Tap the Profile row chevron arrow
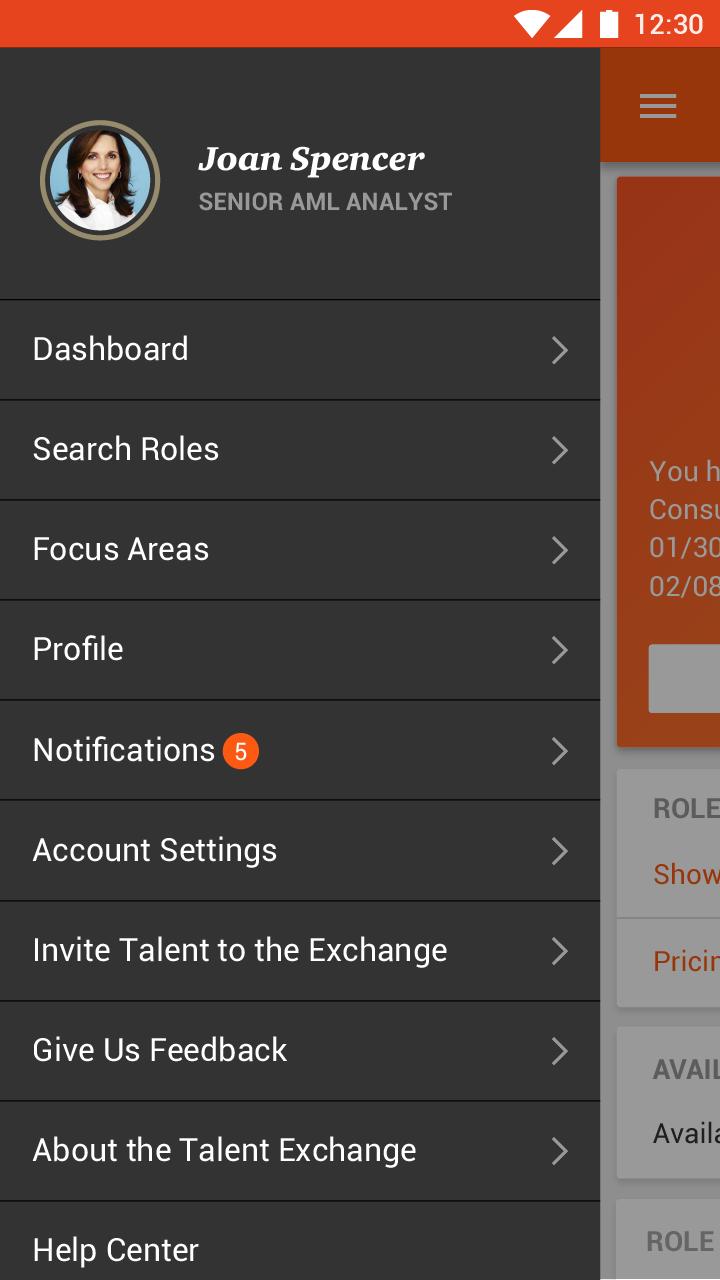This screenshot has height=1280, width=720. coord(560,650)
